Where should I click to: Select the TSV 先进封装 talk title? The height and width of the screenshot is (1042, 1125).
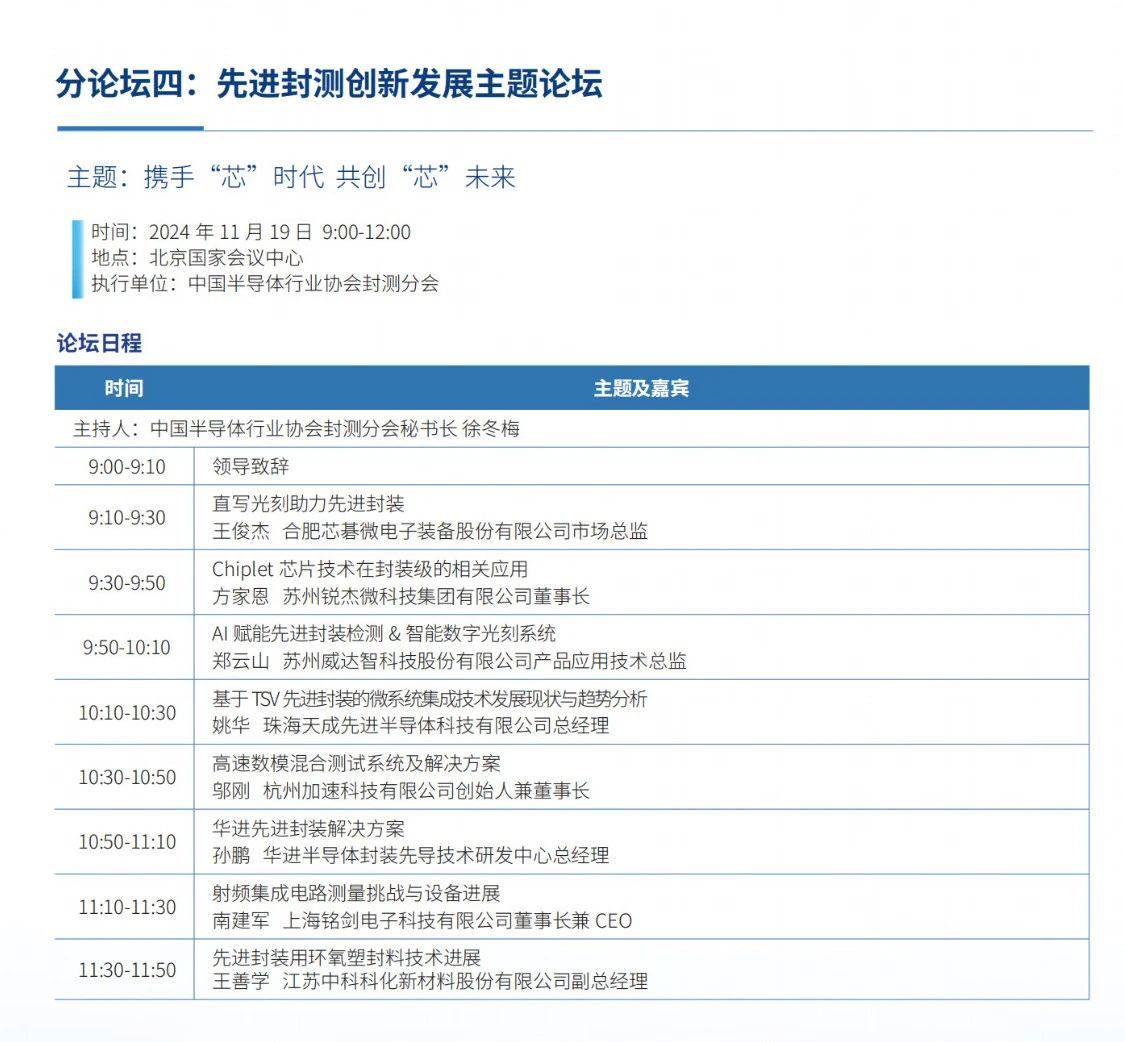pyautogui.click(x=429, y=699)
